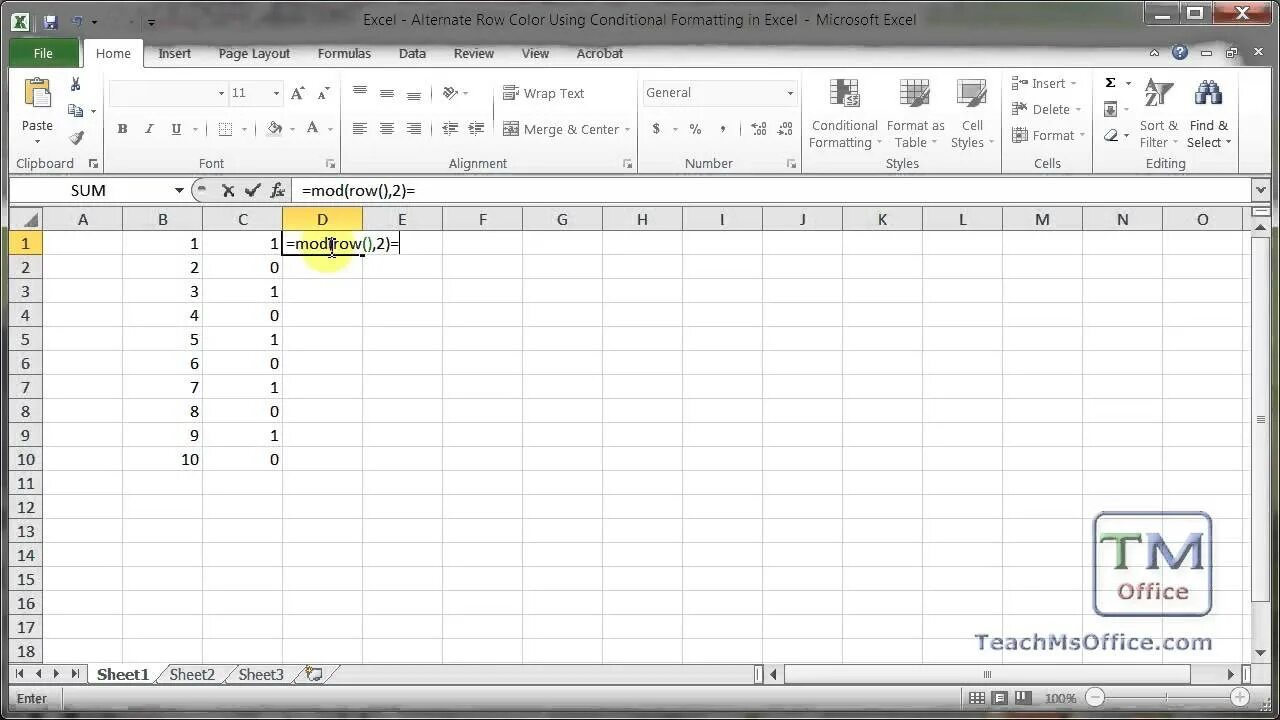The width and height of the screenshot is (1280, 720).
Task: Click the Copy icon in Clipboard
Action: pos(75,111)
